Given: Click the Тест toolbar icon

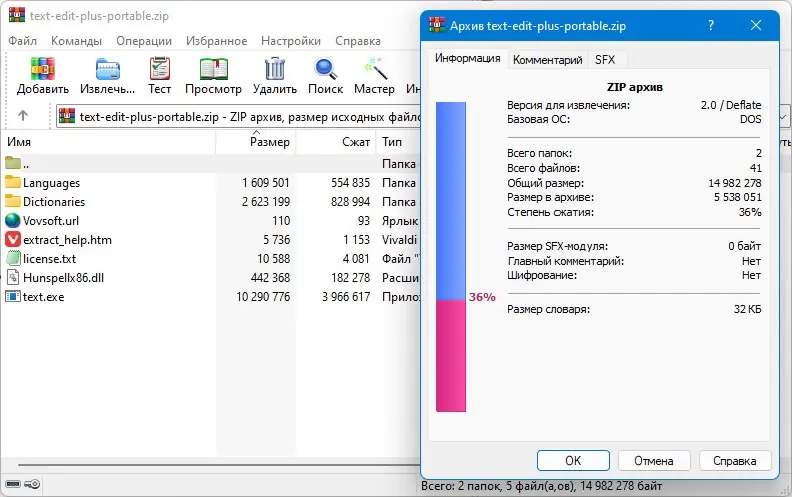Looking at the screenshot, I should pyautogui.click(x=160, y=69).
